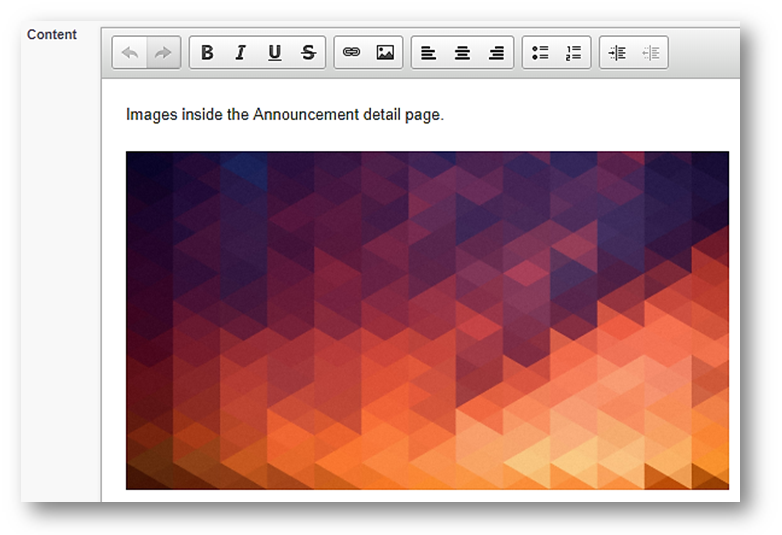Image resolution: width=782 pixels, height=535 pixels.
Task: Center align the content
Action: [462, 53]
